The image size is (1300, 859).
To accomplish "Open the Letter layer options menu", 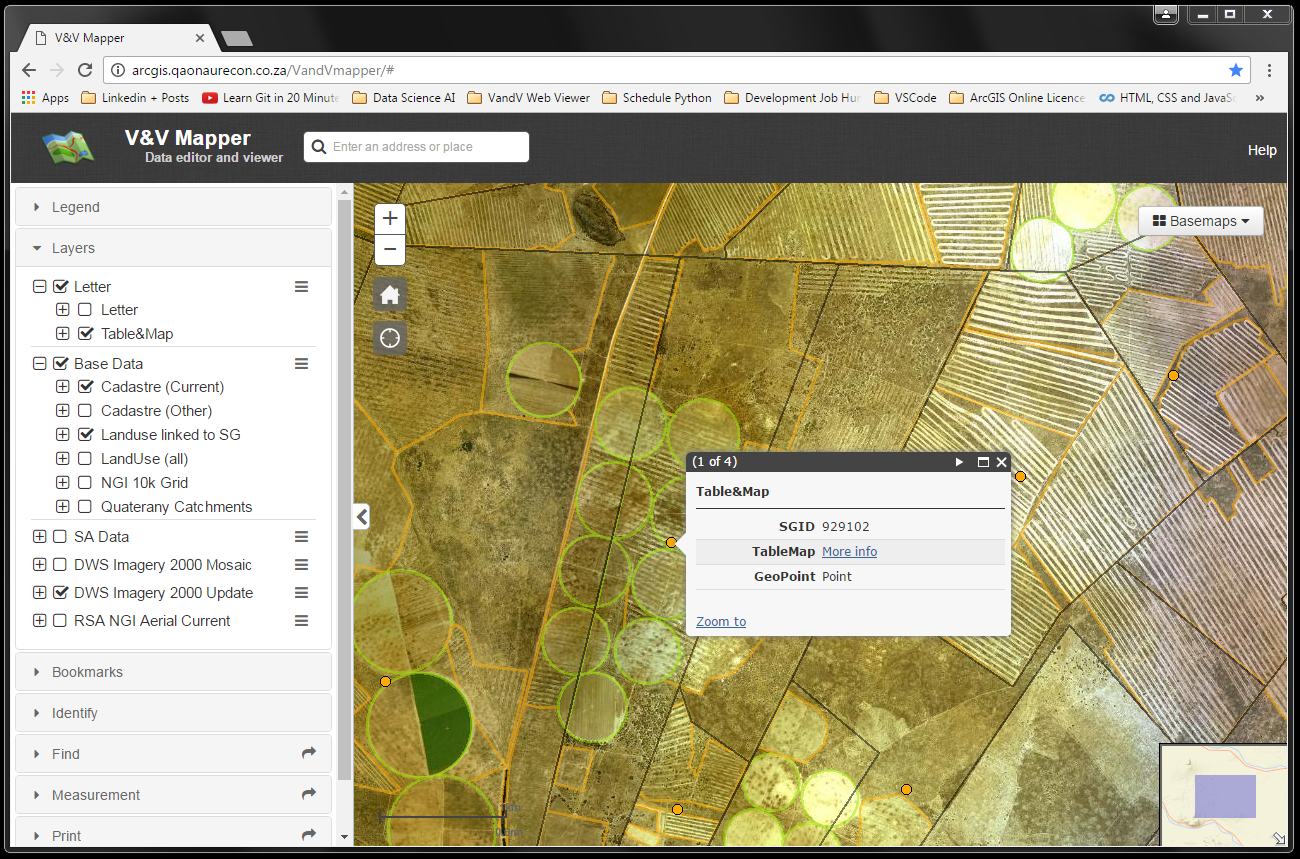I will pyautogui.click(x=301, y=286).
